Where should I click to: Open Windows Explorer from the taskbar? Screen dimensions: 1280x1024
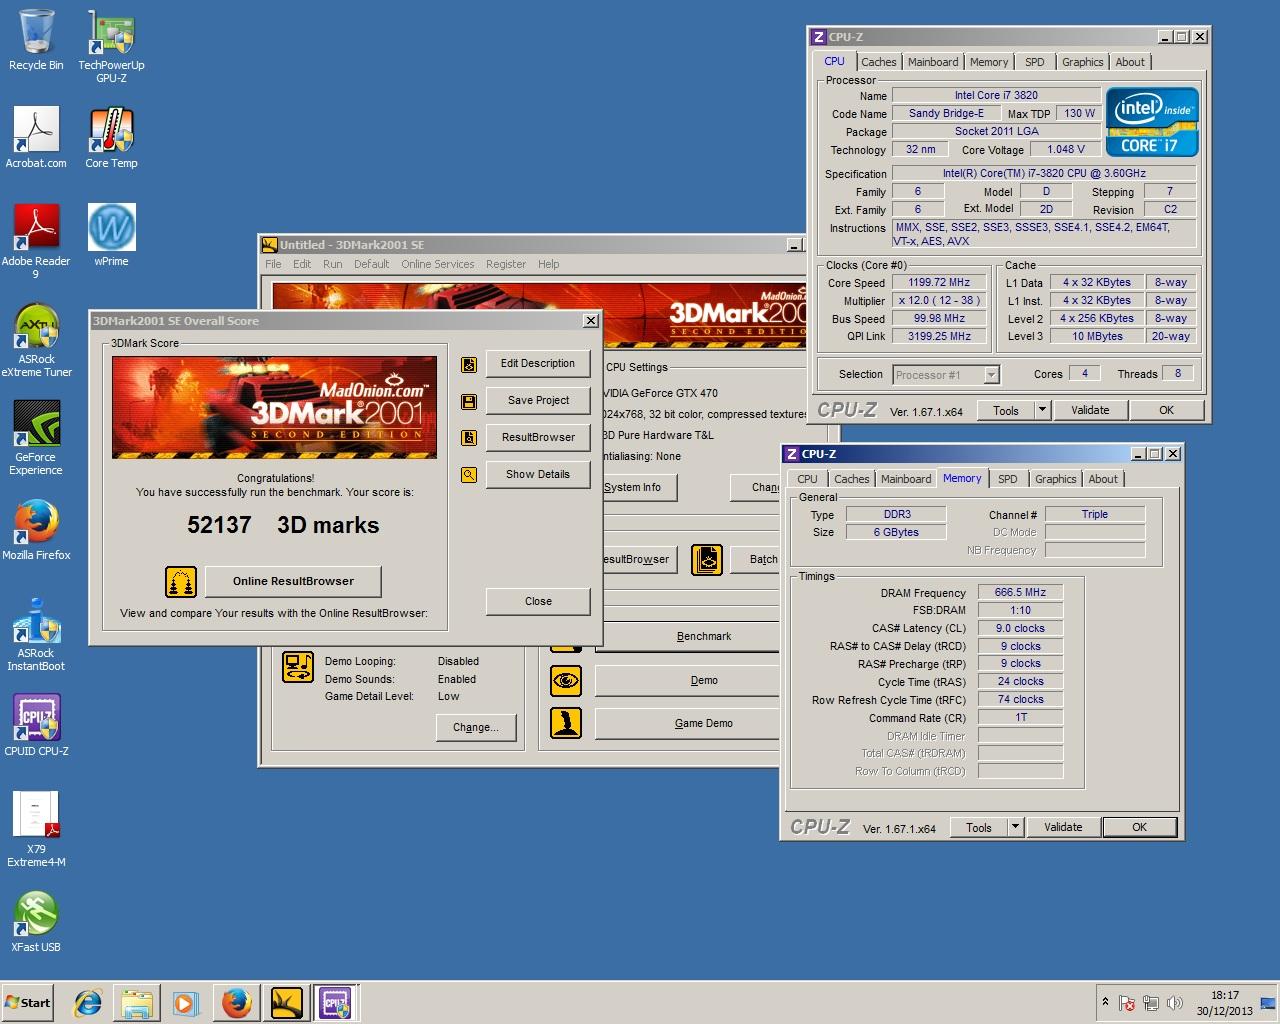click(137, 1002)
